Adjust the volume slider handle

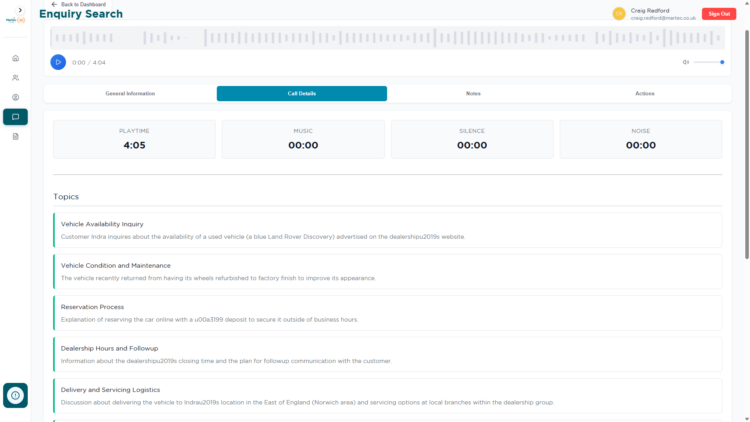pyautogui.click(x=722, y=62)
